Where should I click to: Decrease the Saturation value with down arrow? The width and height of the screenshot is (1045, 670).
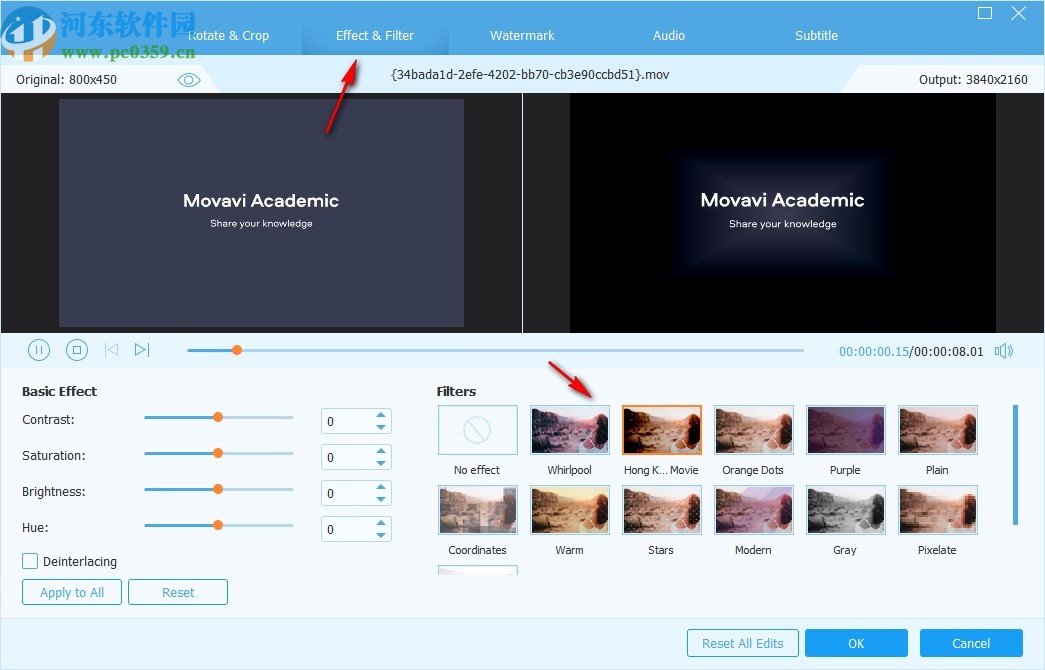[x=381, y=463]
